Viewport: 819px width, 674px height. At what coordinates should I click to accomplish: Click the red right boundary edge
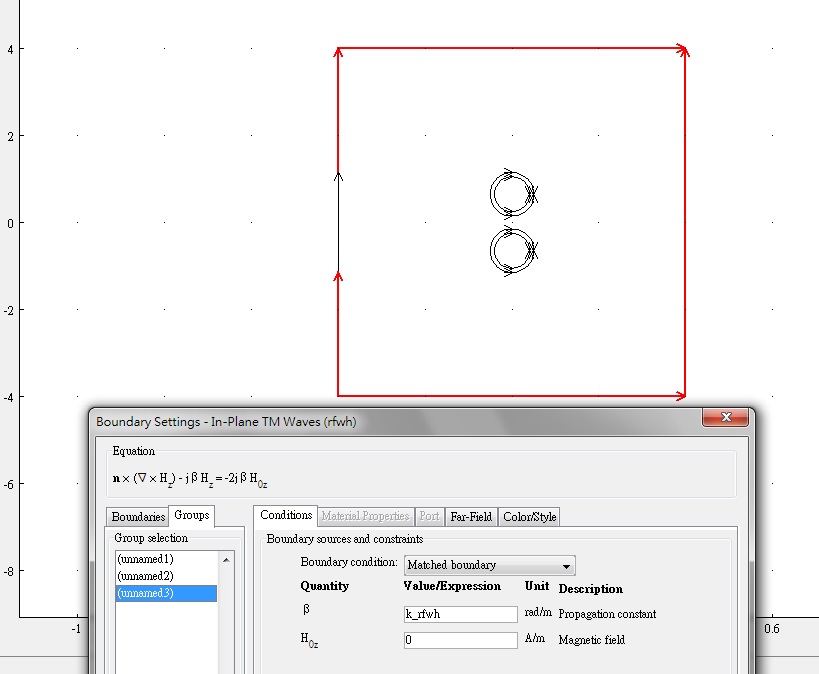coord(685,220)
